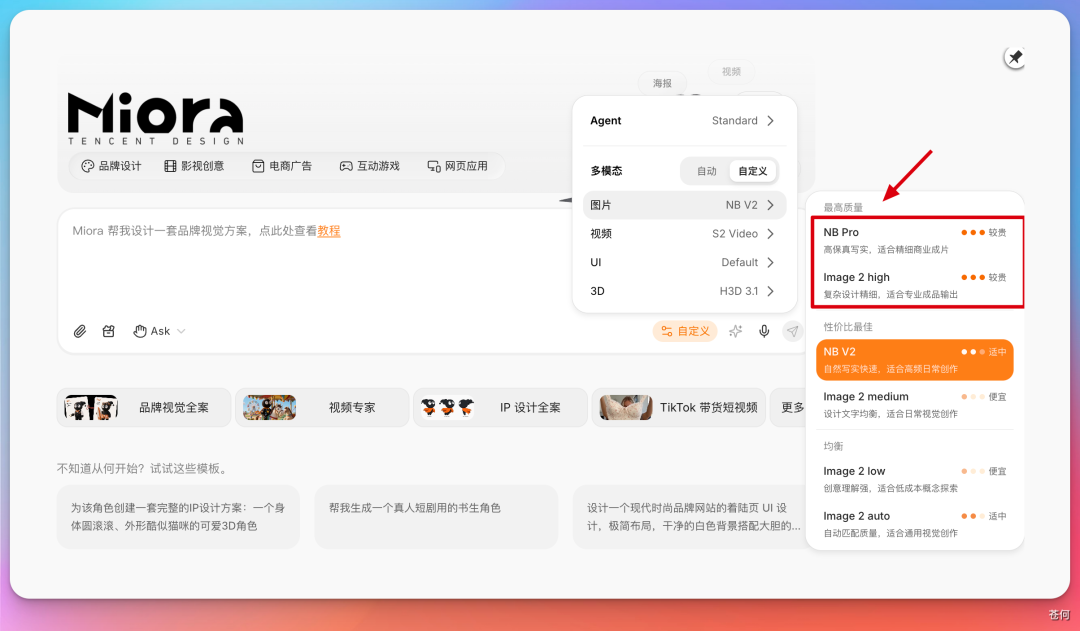This screenshot has width=1080, height=631.
Task: Select the Image 2 medium model
Action: (x=915, y=404)
